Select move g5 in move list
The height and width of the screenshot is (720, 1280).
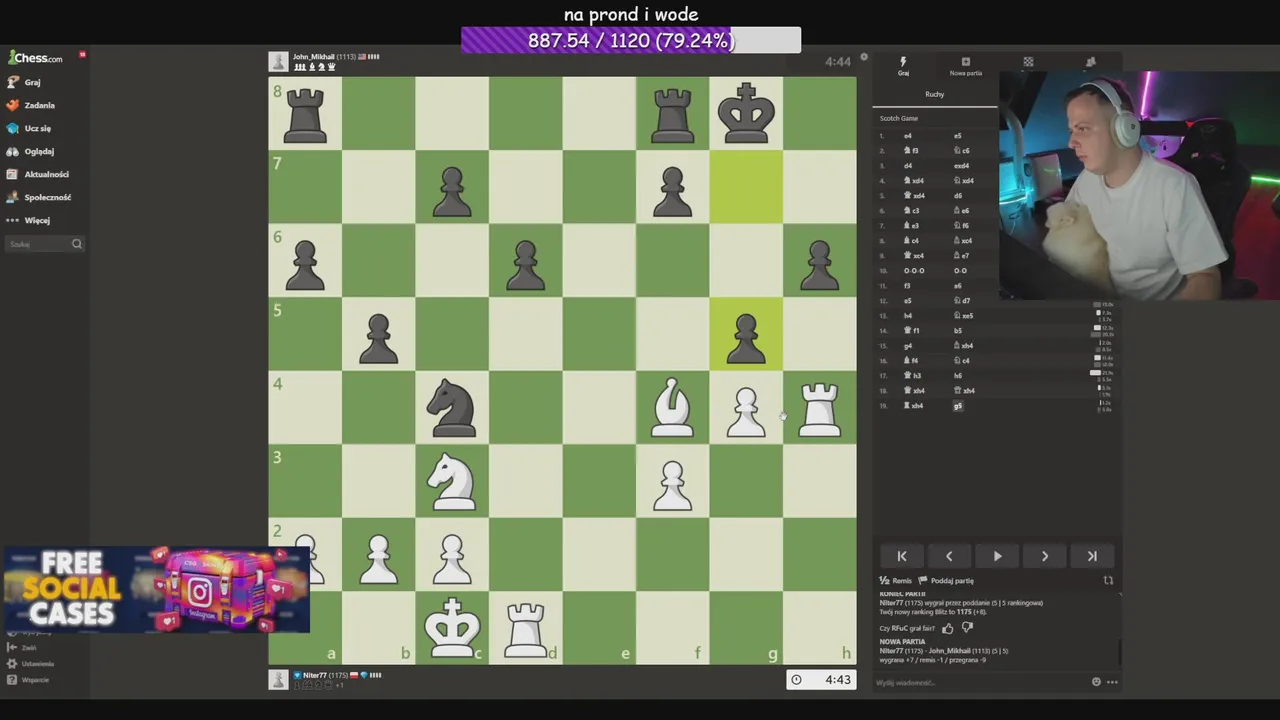click(958, 406)
